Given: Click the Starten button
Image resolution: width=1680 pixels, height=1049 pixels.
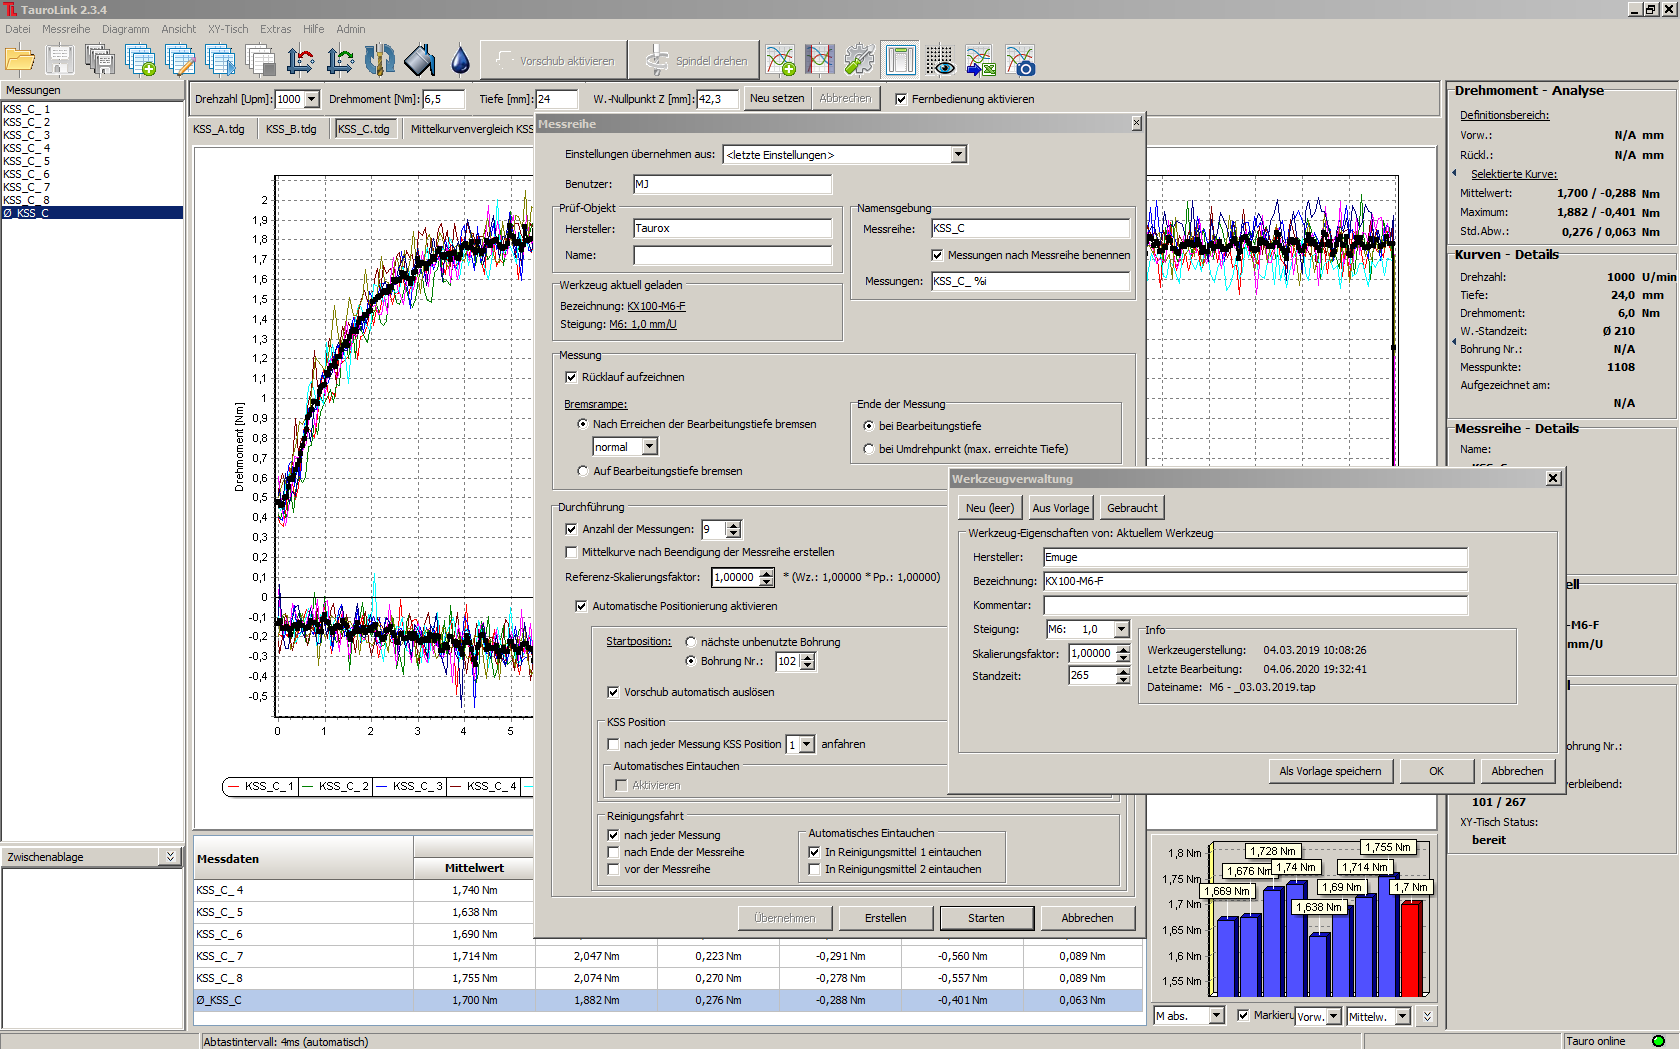Looking at the screenshot, I should coord(986,918).
